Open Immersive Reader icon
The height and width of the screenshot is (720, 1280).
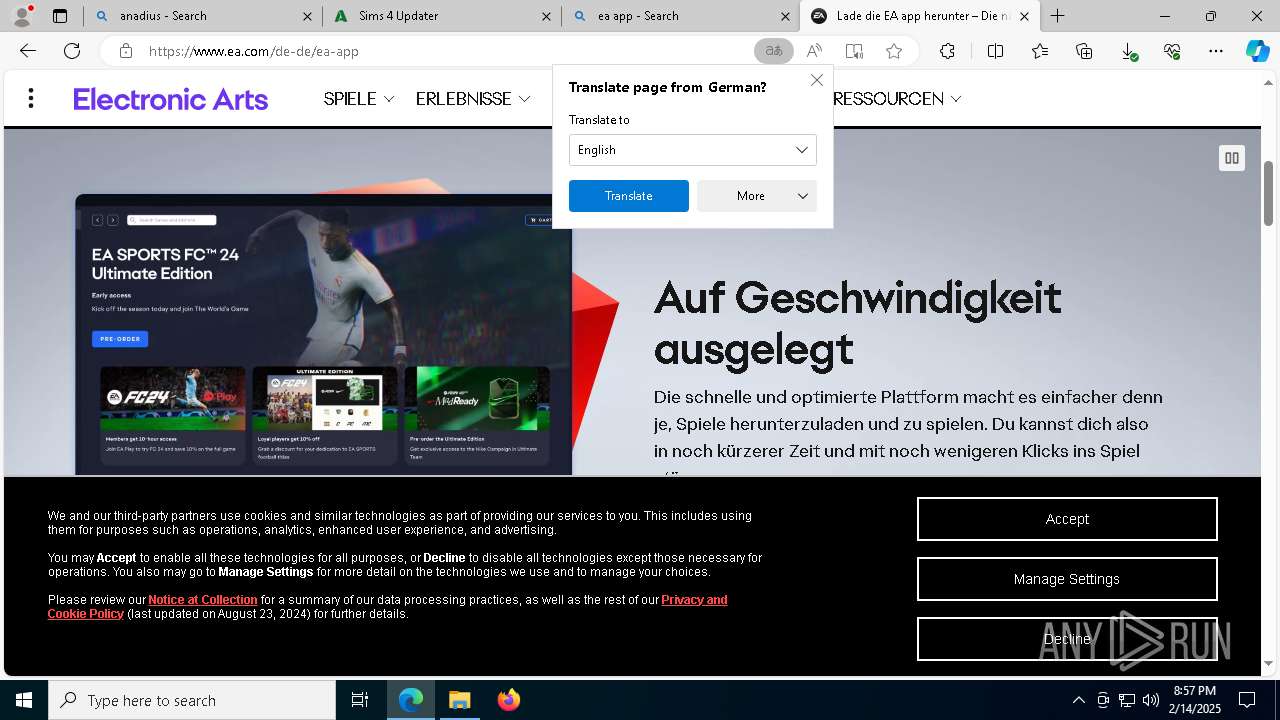pos(854,51)
